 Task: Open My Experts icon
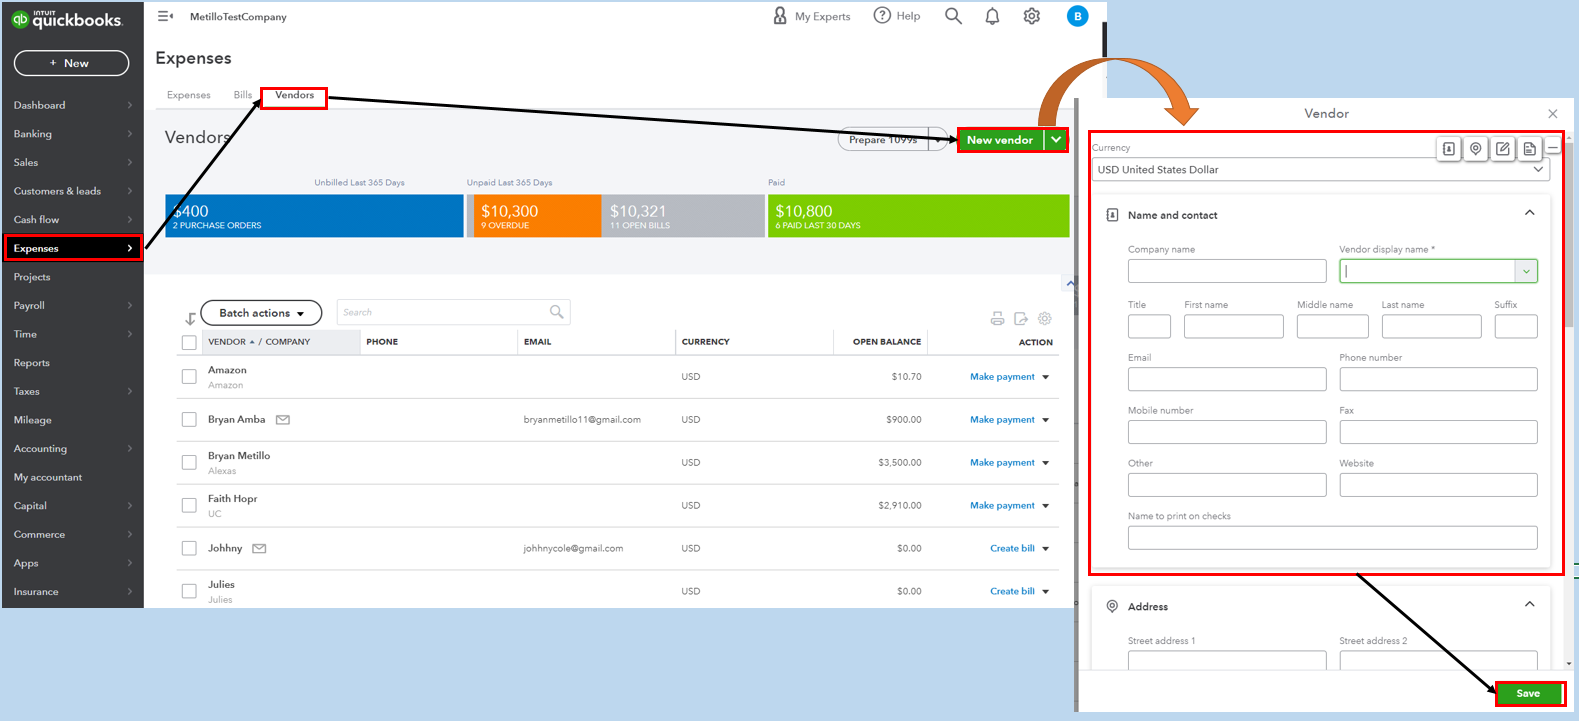(x=780, y=16)
